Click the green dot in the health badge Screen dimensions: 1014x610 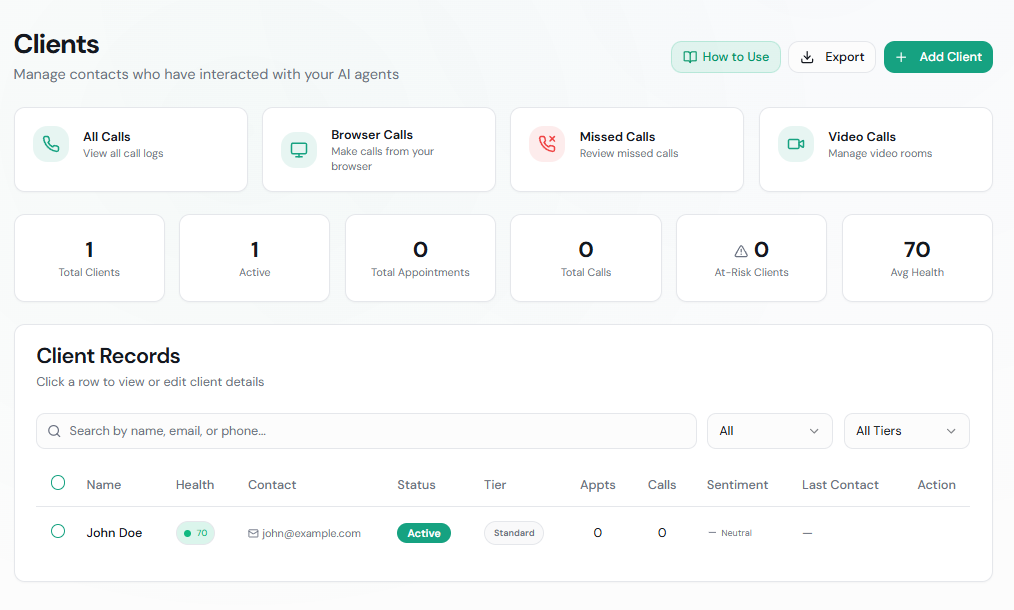pos(188,533)
